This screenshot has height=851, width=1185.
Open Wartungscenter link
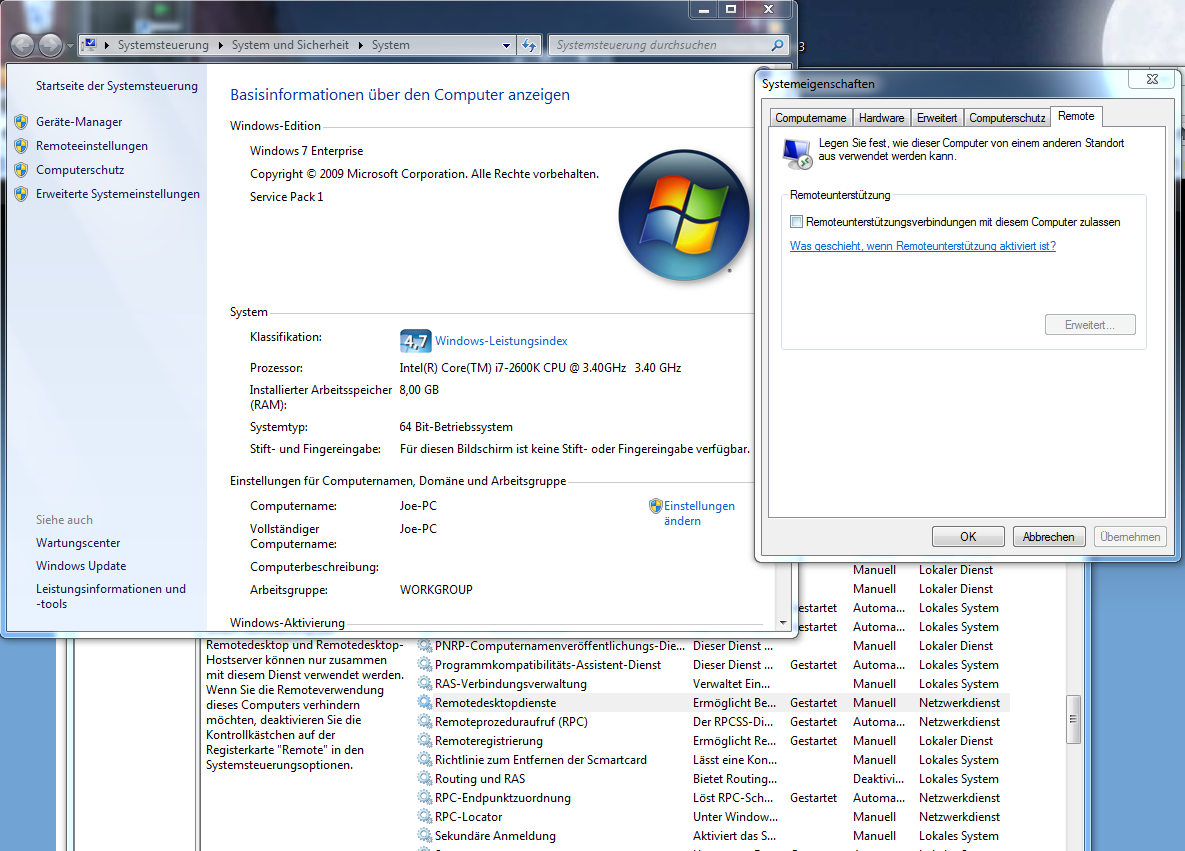[x=78, y=543]
